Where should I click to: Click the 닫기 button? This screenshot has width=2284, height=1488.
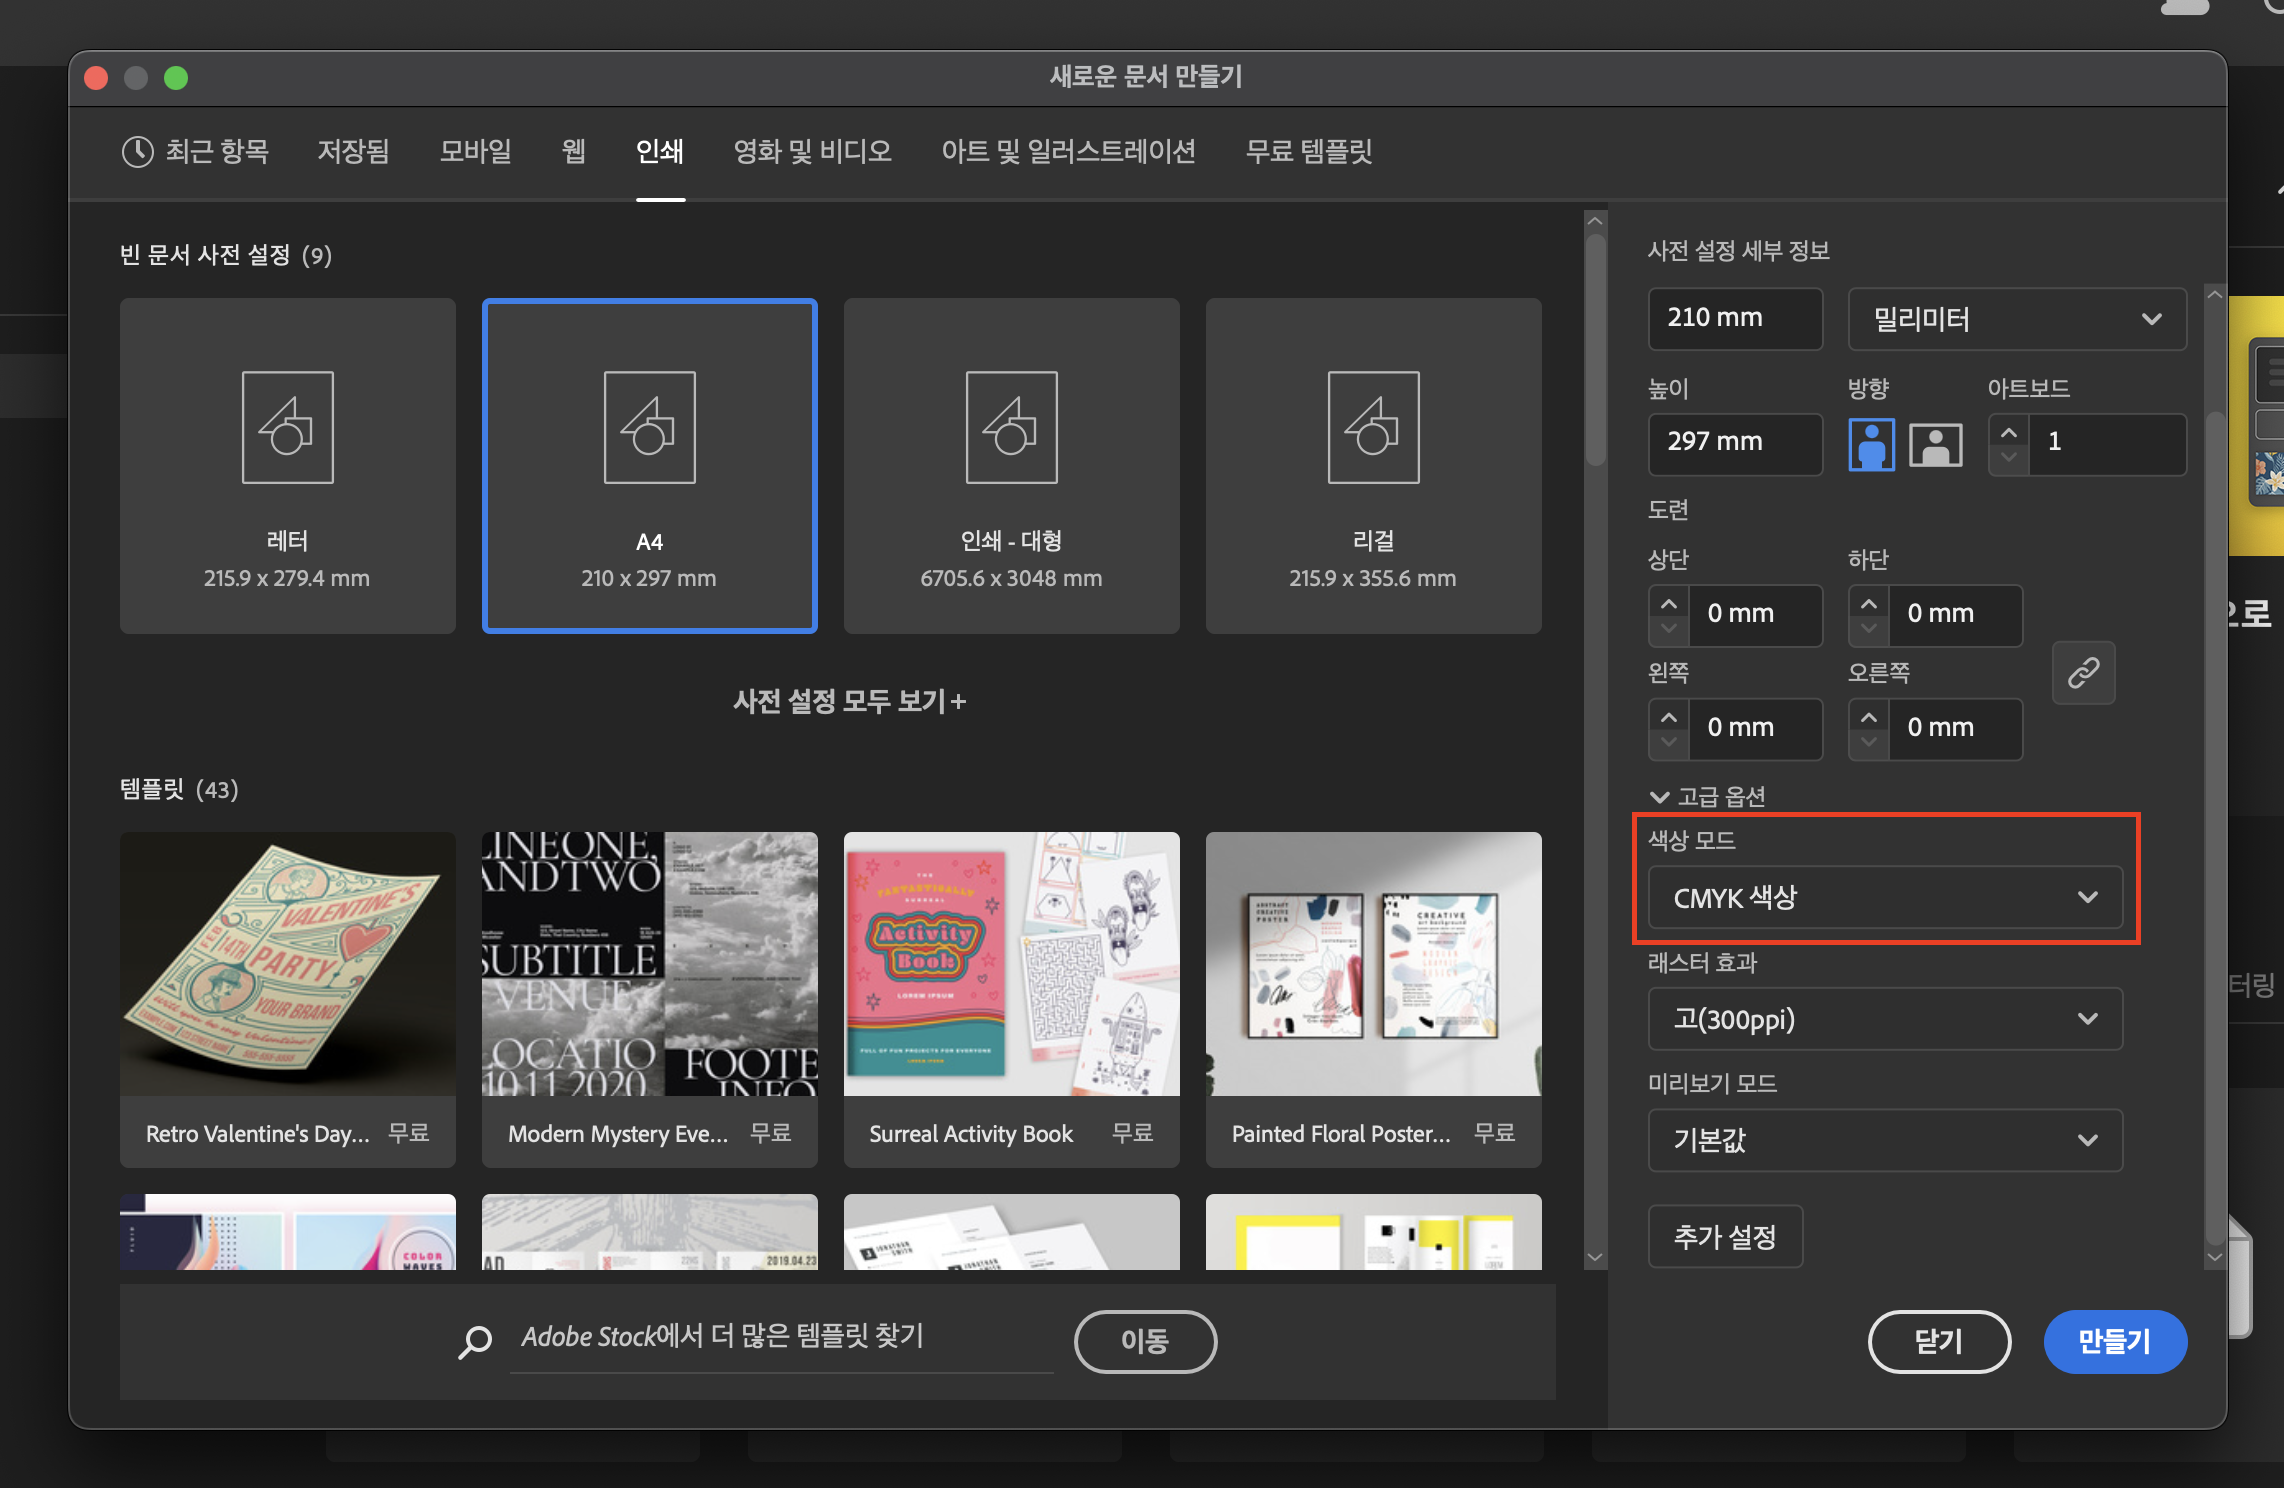pyautogui.click(x=1939, y=1341)
